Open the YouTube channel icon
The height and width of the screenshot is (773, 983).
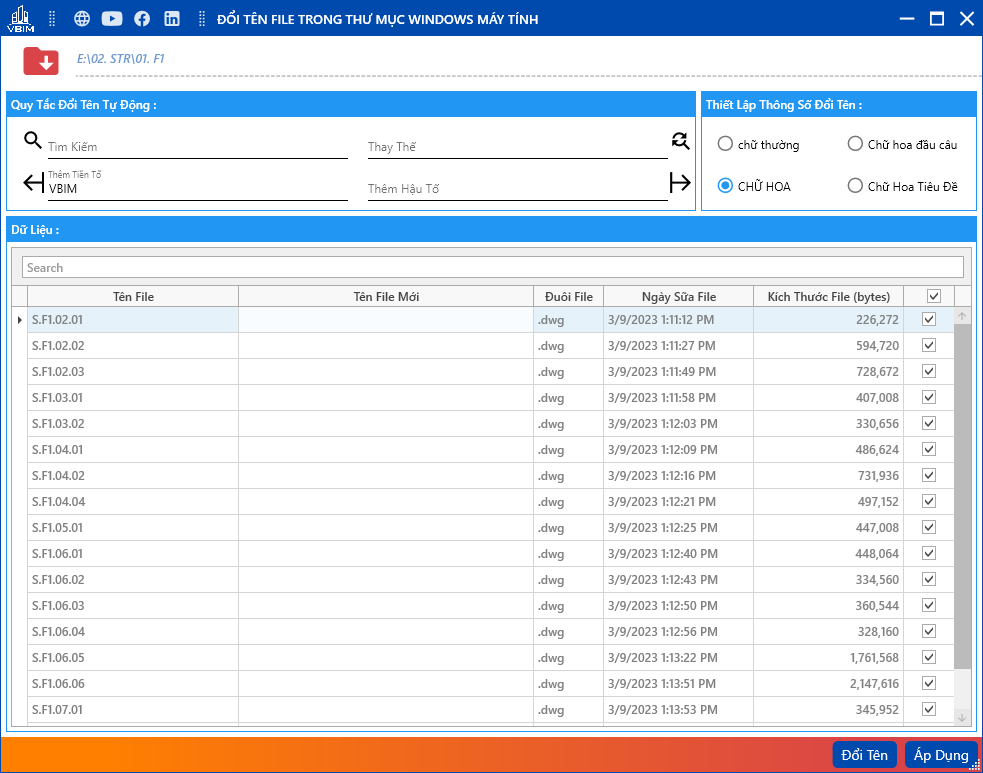pos(112,19)
